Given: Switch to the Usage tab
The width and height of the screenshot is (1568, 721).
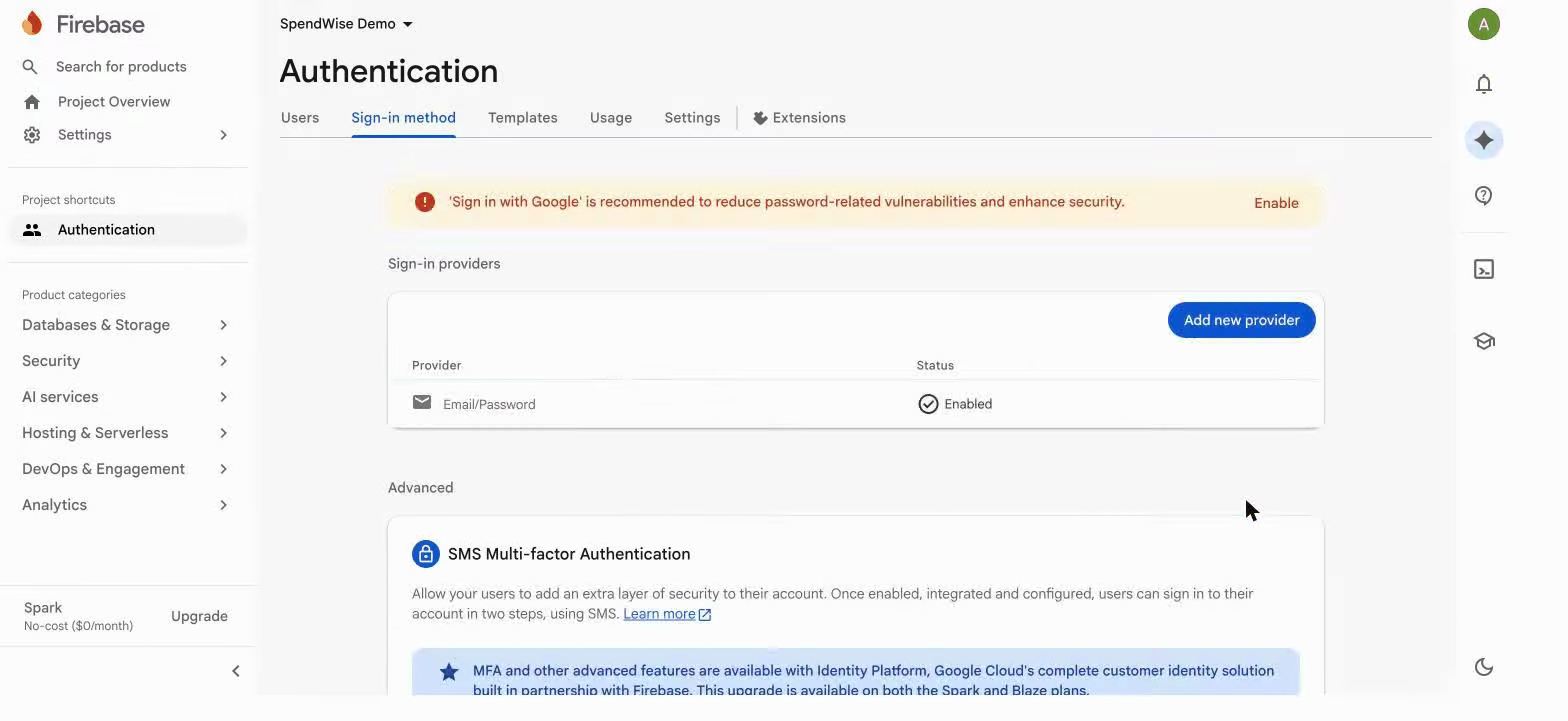Looking at the screenshot, I should click(x=611, y=118).
